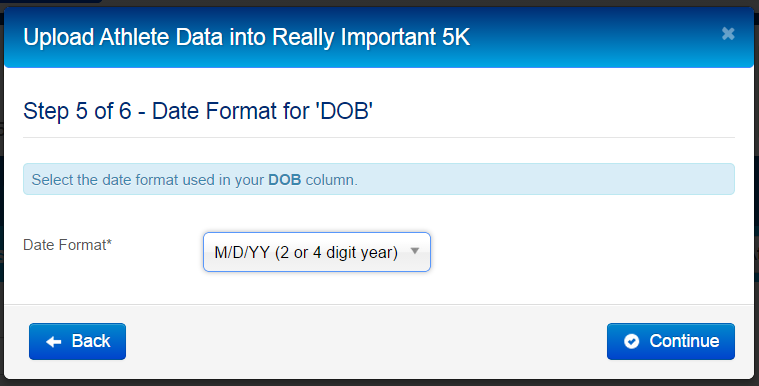The height and width of the screenshot is (386, 759).
Task: Click the blue header bar of the dialog
Action: [379, 37]
